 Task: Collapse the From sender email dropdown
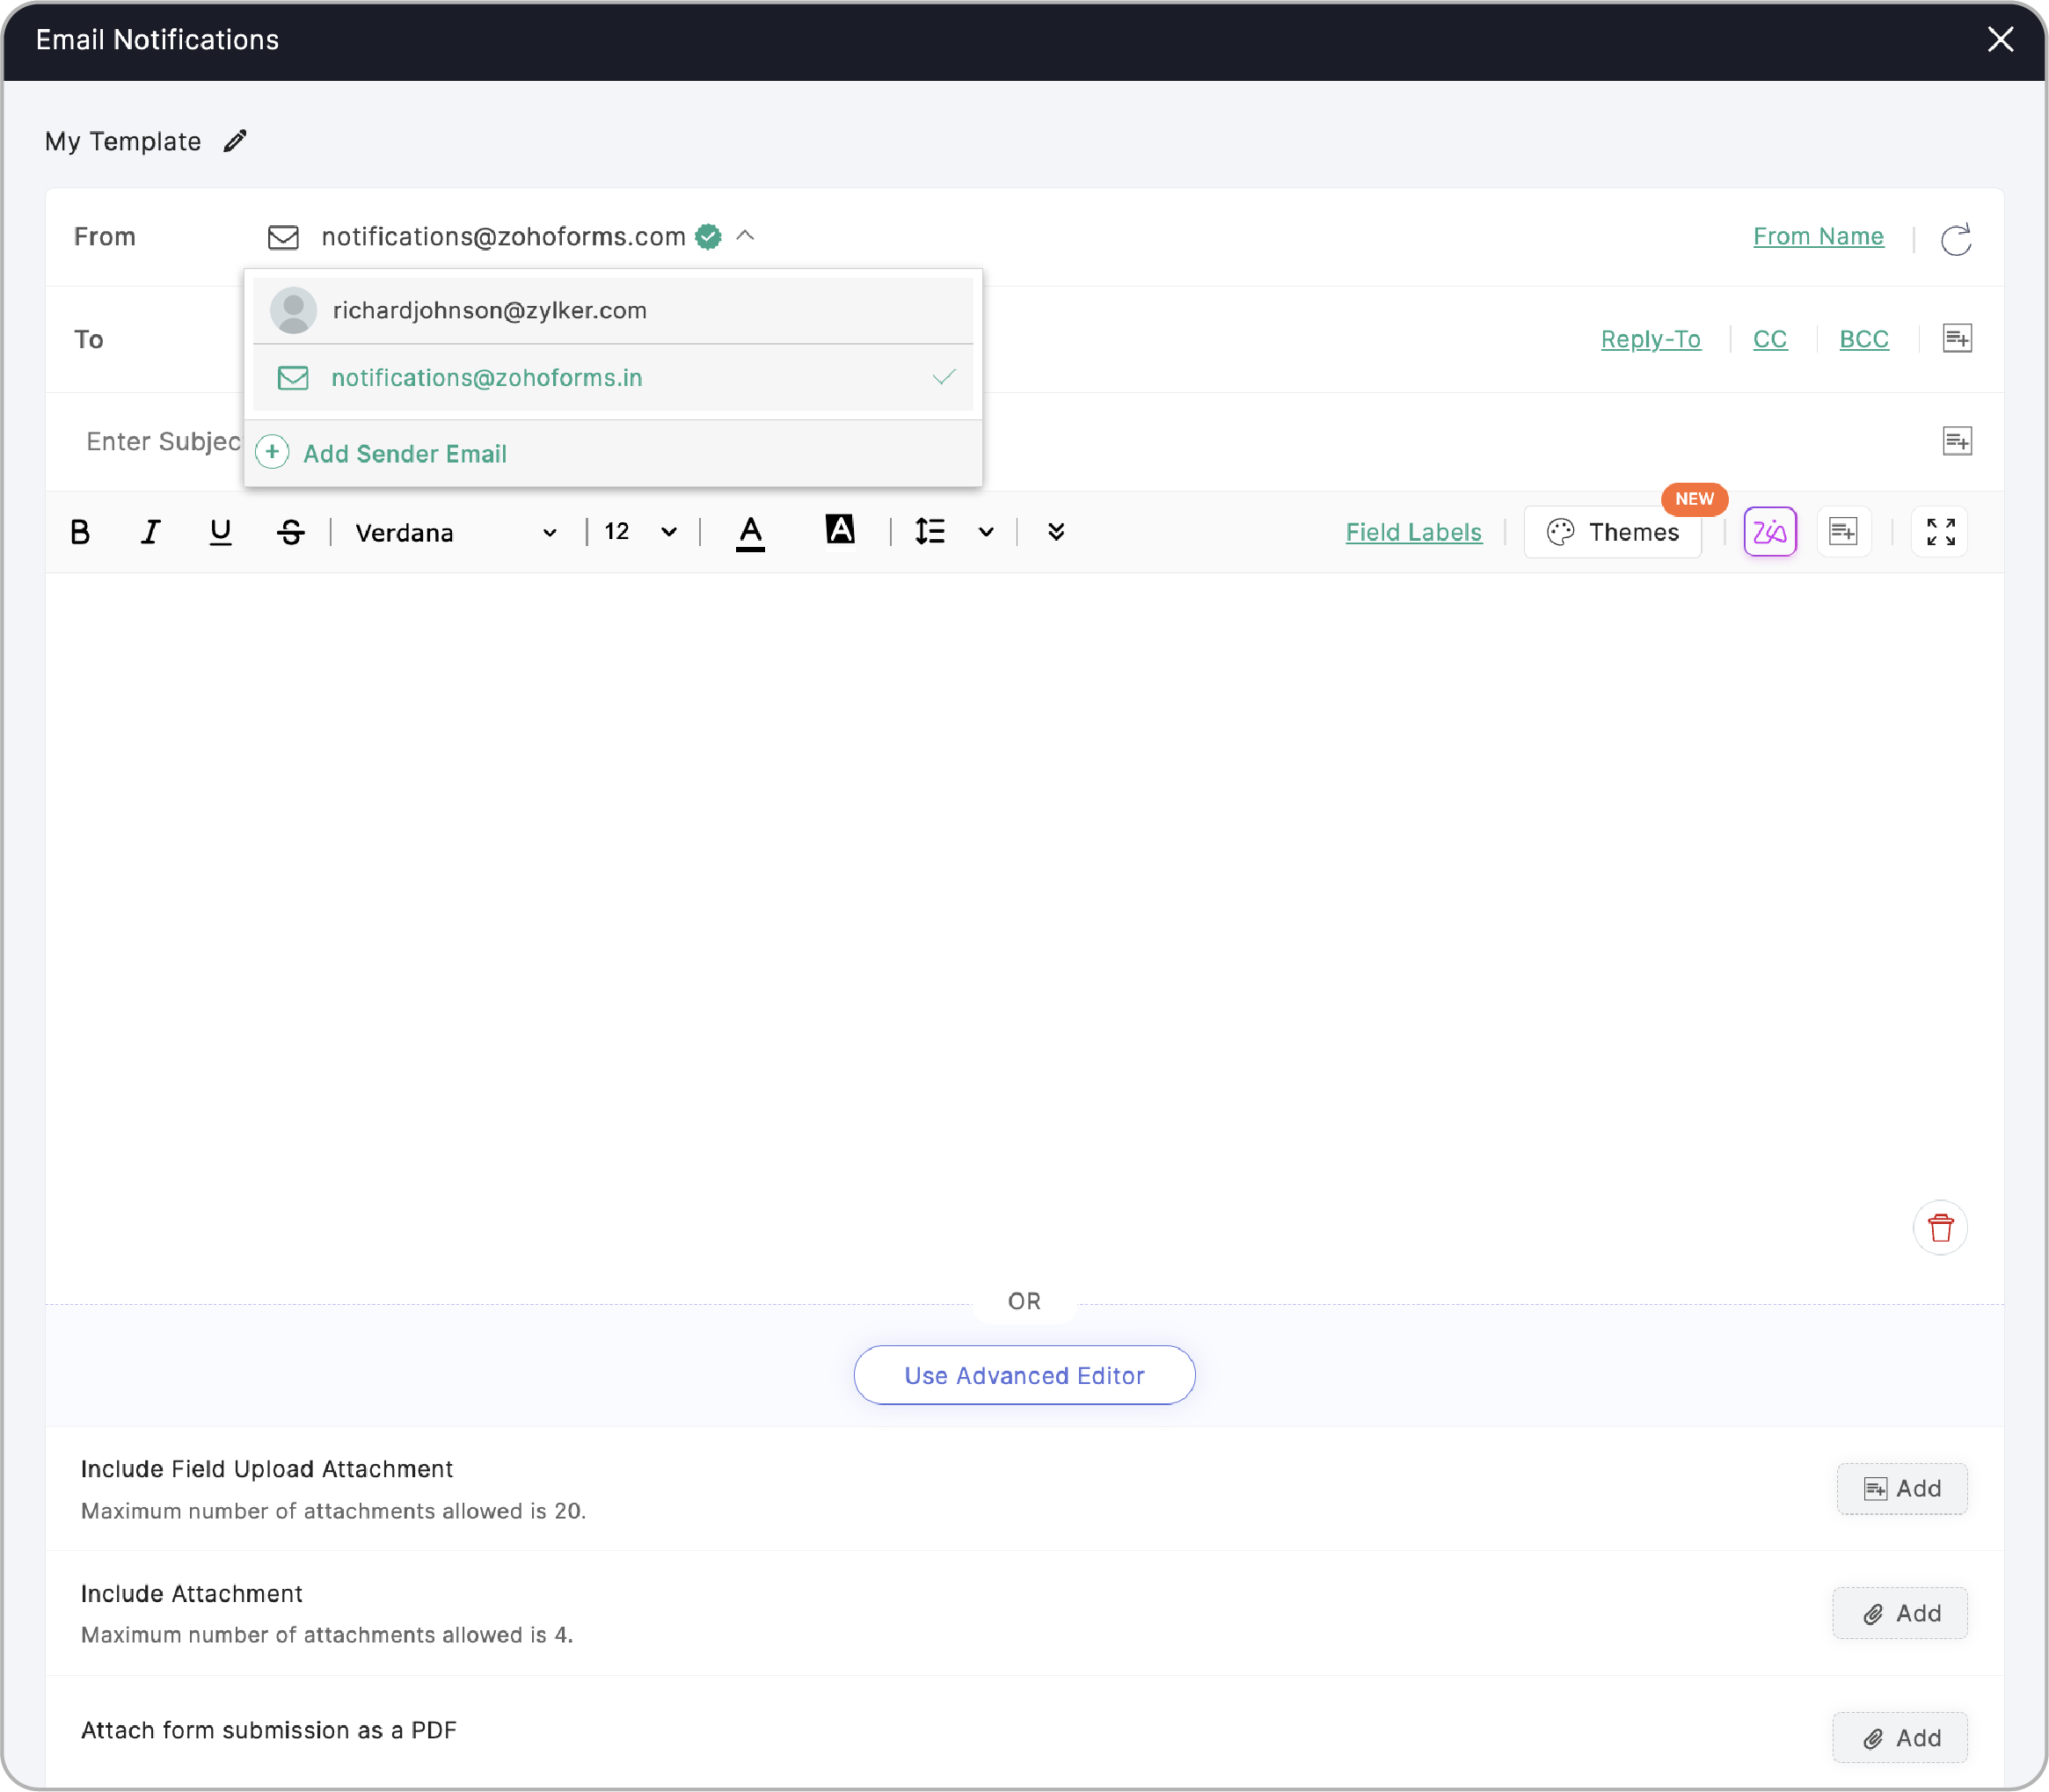pyautogui.click(x=745, y=236)
